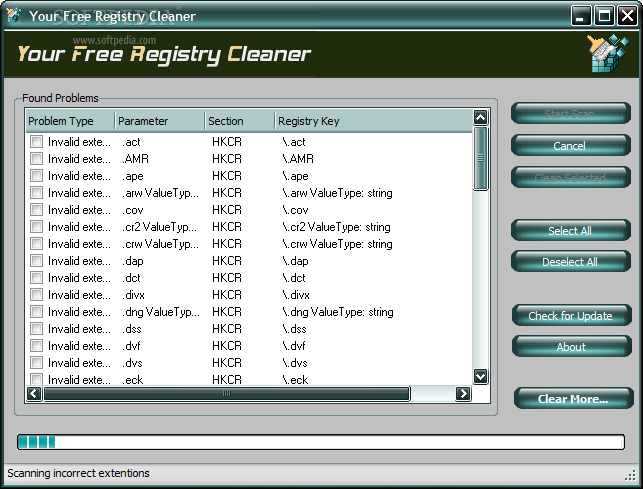This screenshot has height=489, width=643.
Task: Close the Your Free Registry Cleaner window
Action: [627, 16]
